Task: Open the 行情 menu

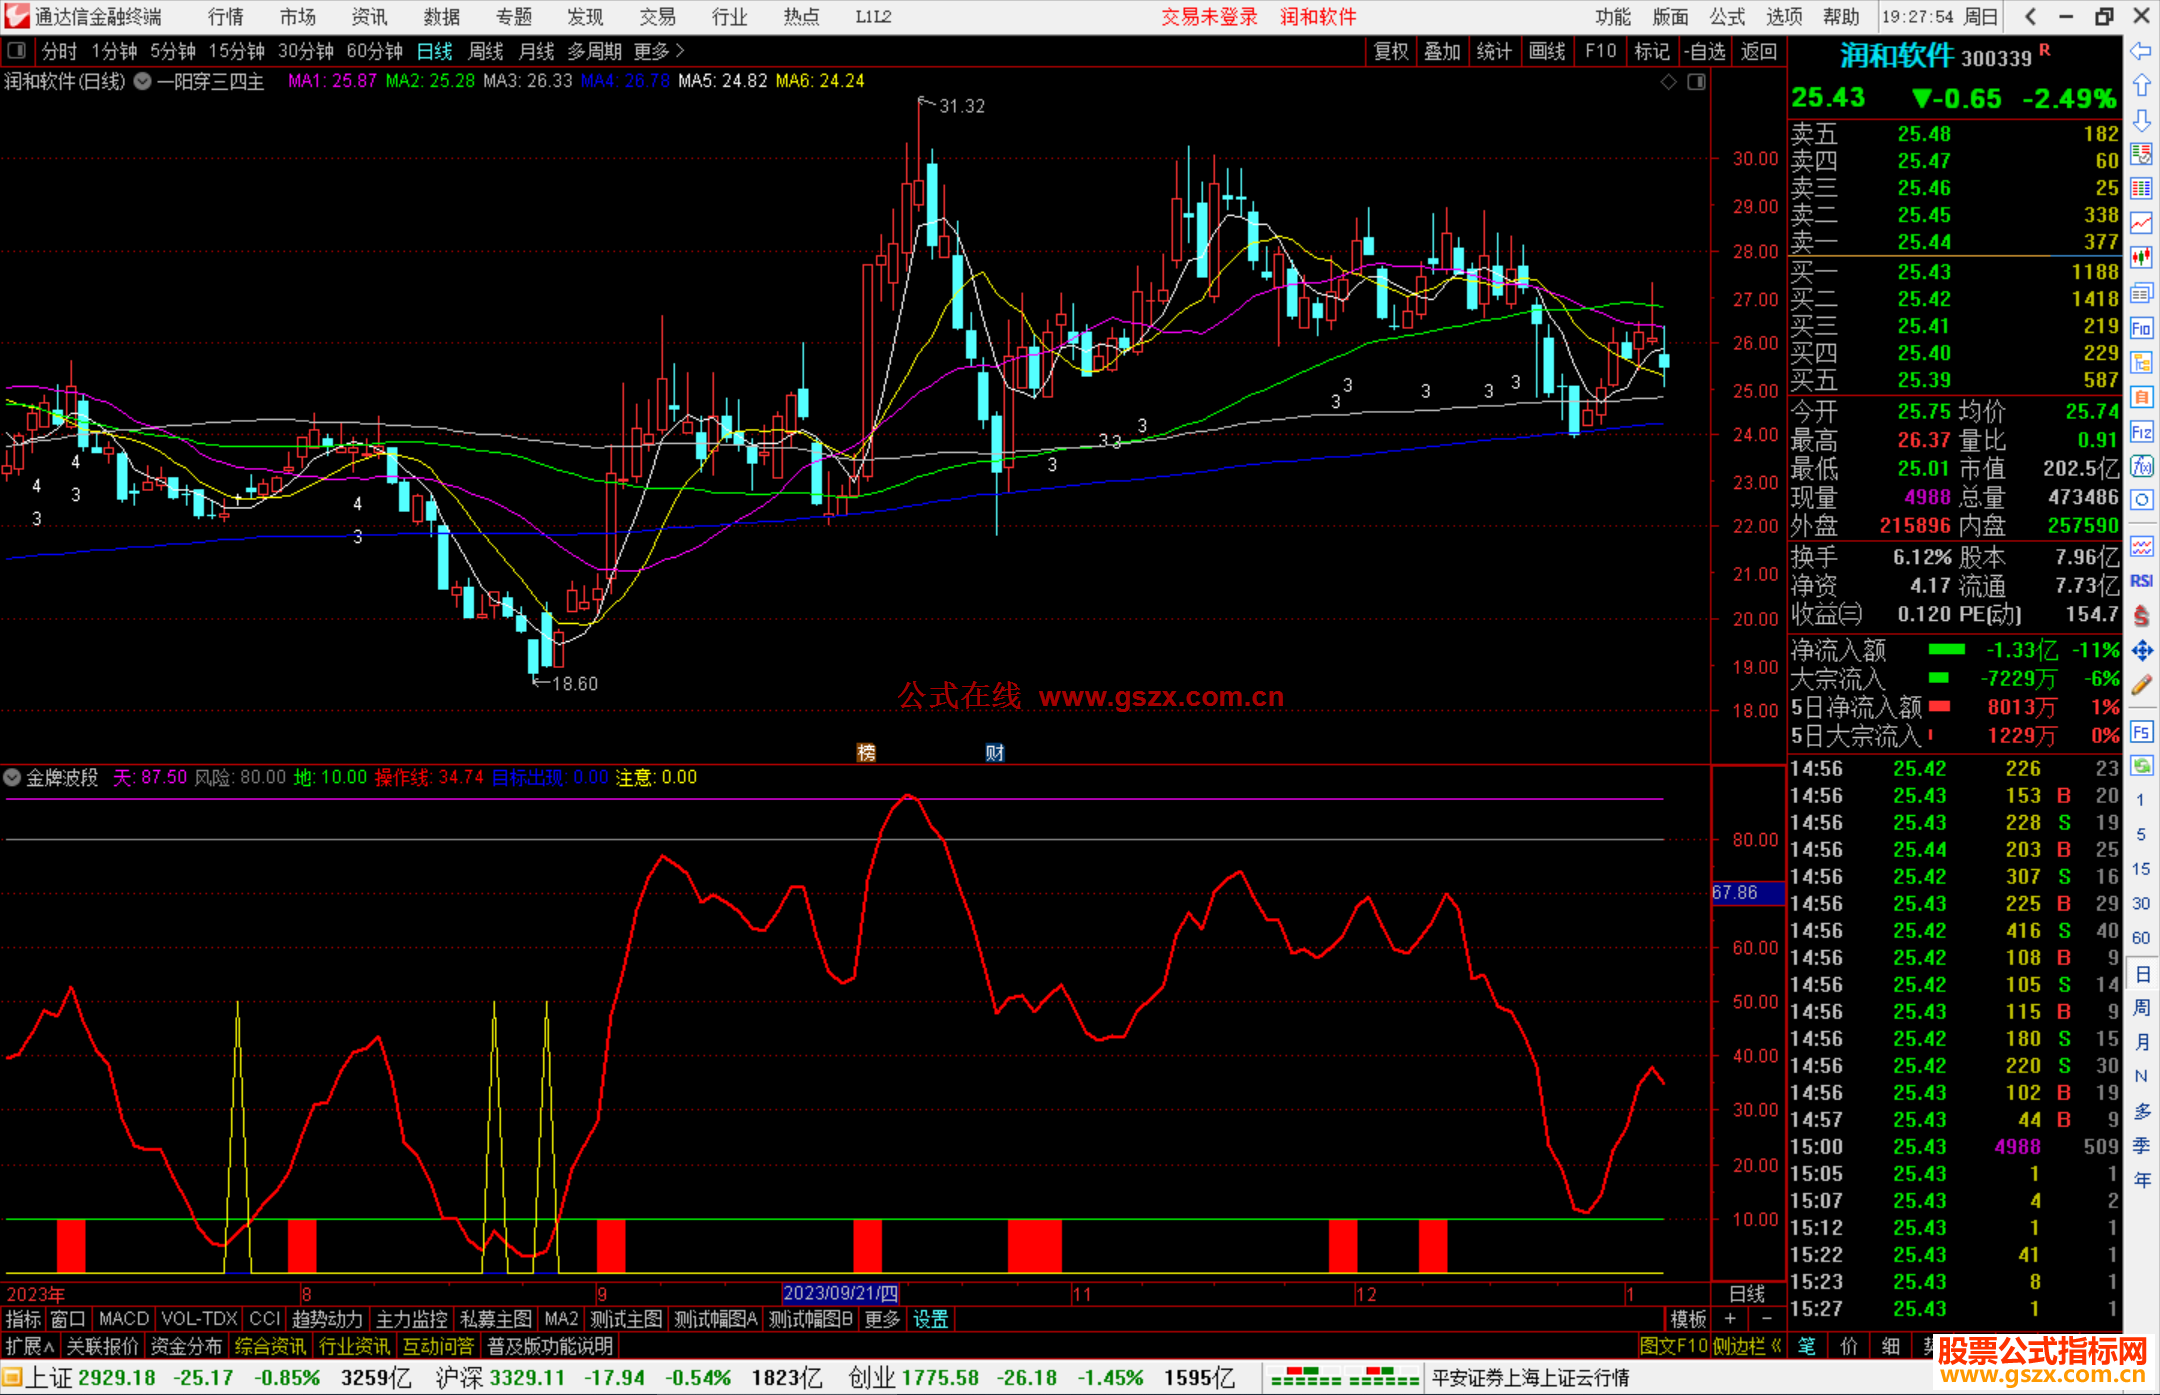Action: [226, 17]
